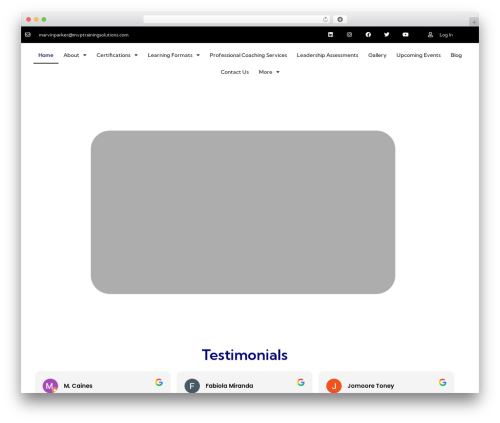Click the Log In link

click(446, 35)
